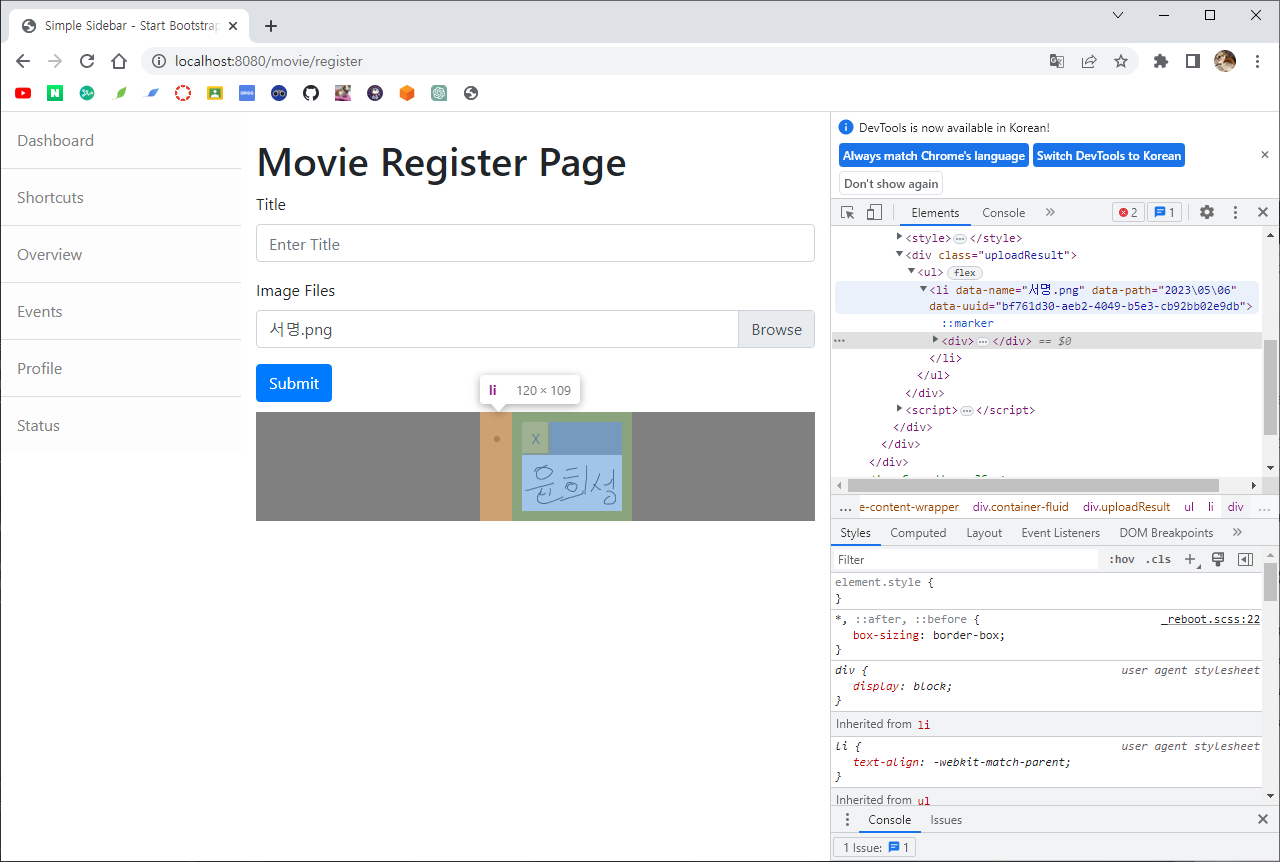Toggle the rendering emulations paintbrush icon
The image size is (1280, 862).
click(1218, 559)
